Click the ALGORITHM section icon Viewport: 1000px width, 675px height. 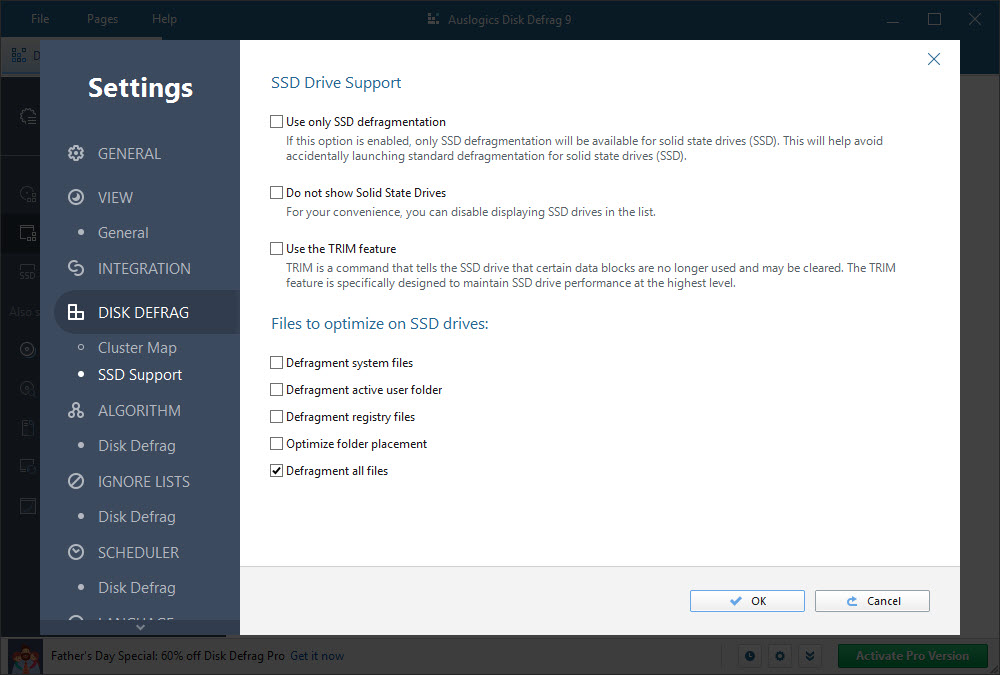click(76, 410)
